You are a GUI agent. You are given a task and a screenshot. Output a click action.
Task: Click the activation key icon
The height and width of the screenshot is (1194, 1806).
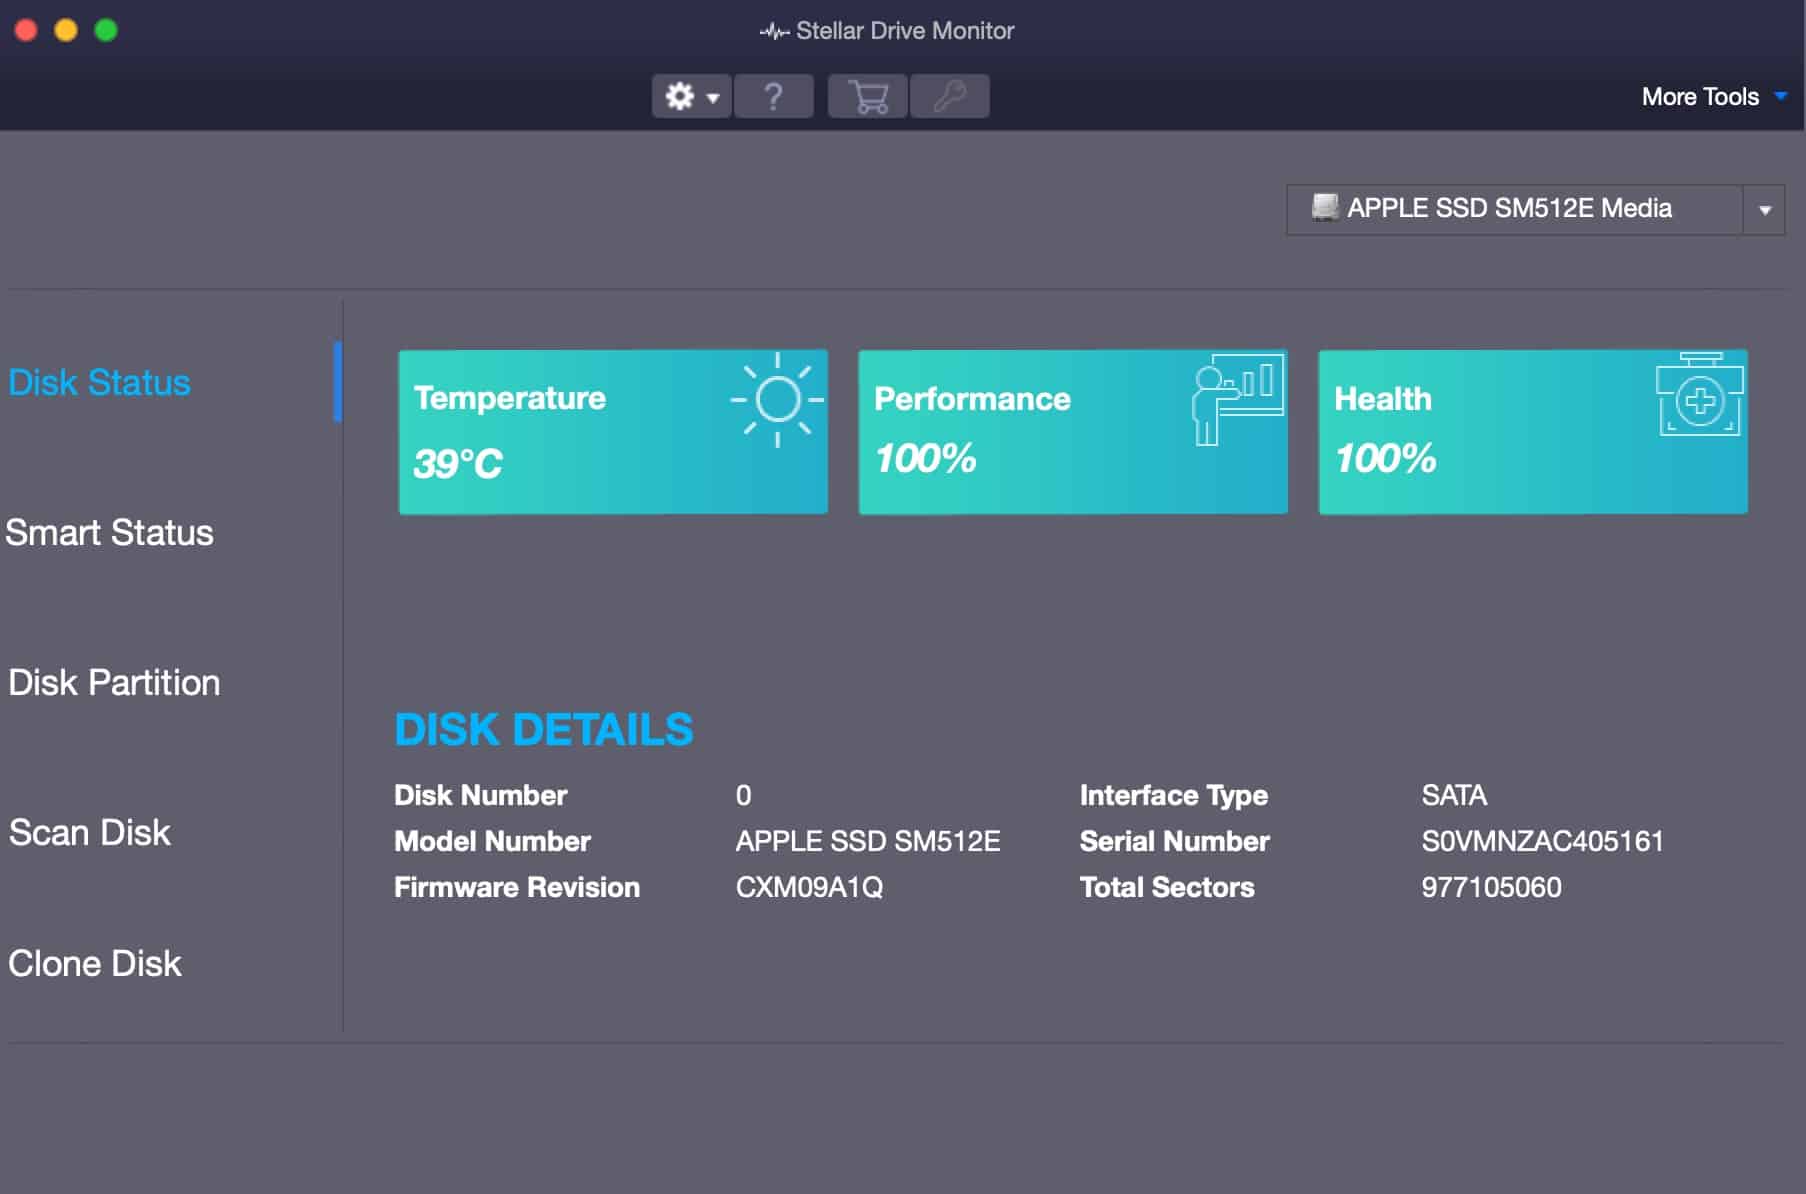tap(949, 96)
